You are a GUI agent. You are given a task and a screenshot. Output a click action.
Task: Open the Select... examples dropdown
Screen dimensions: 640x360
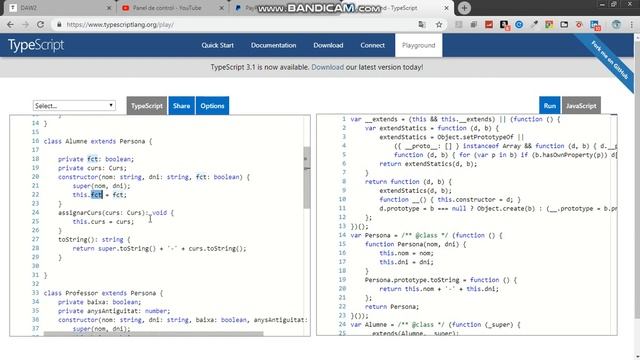tap(74, 106)
